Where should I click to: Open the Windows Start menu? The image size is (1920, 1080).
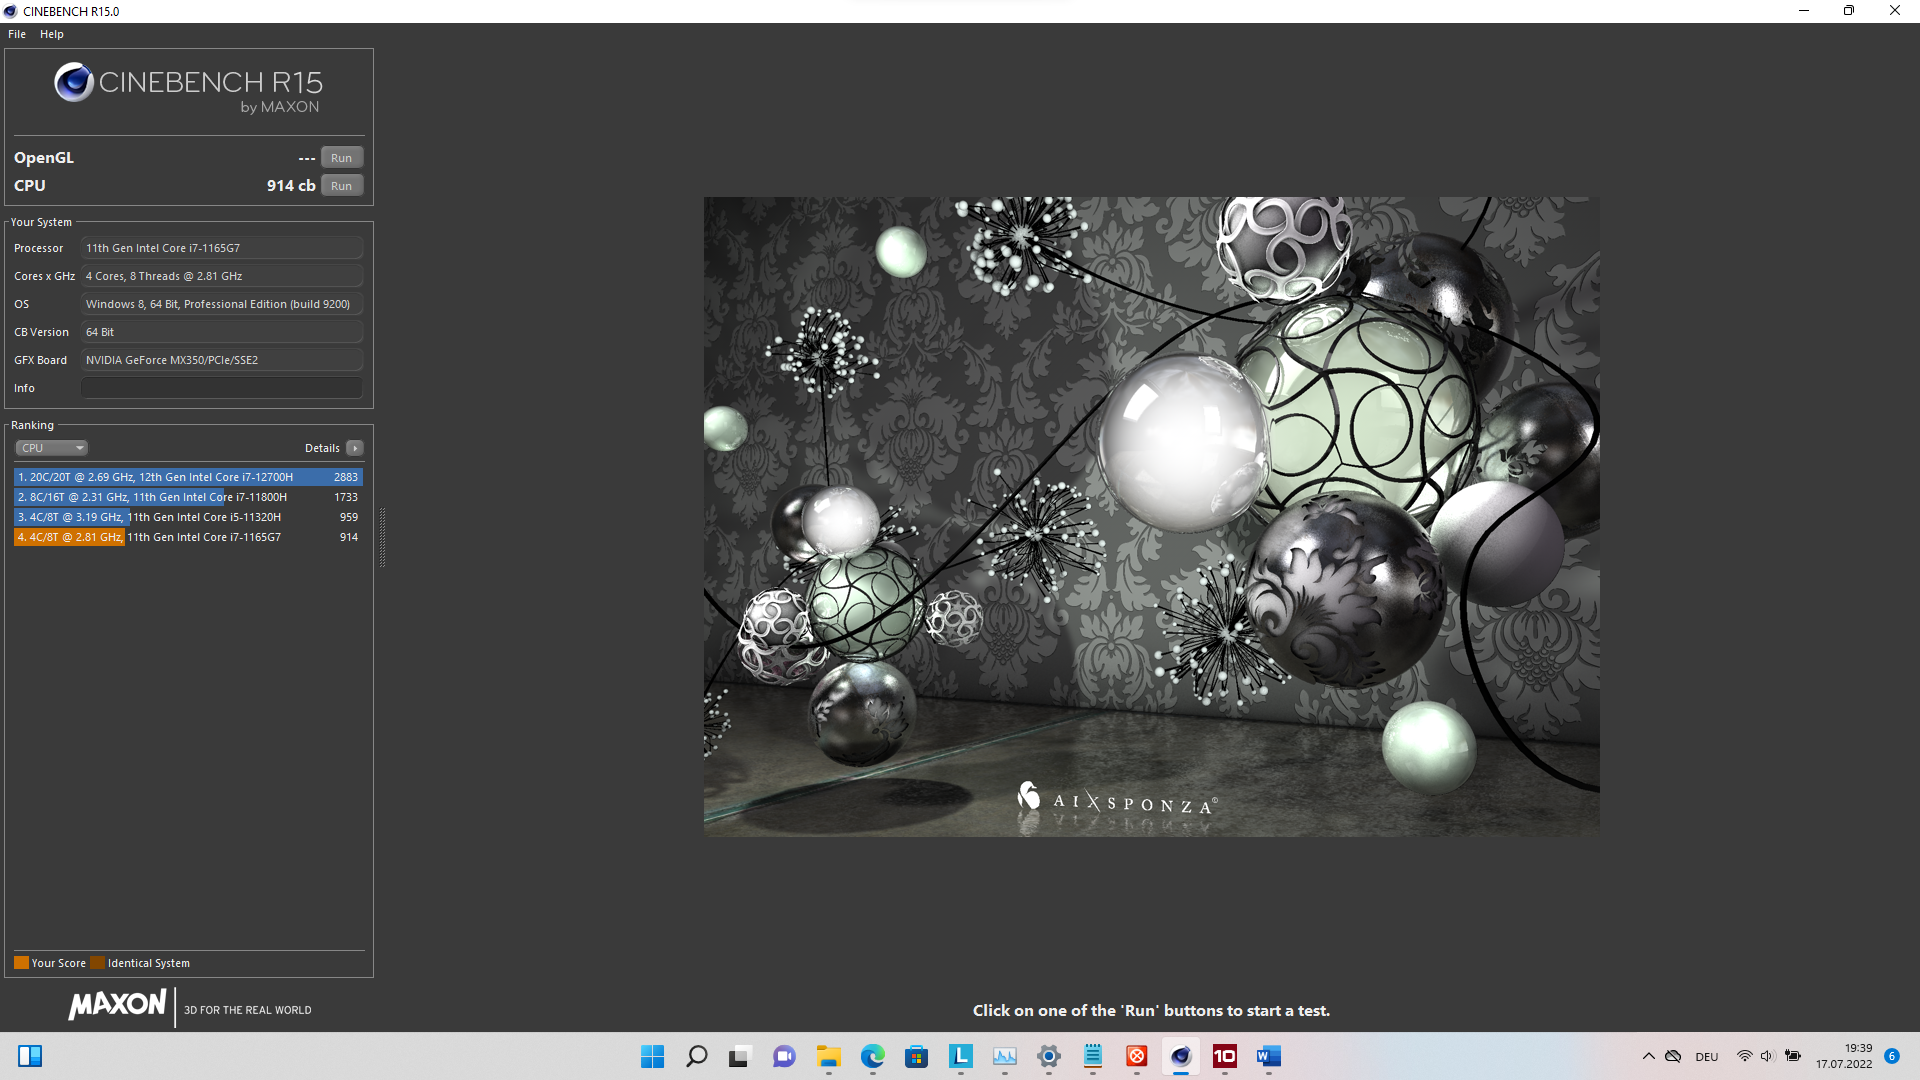coord(653,1056)
